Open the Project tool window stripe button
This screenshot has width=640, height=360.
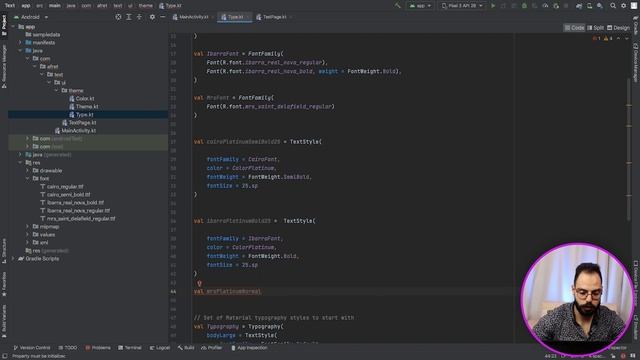click(x=4, y=26)
